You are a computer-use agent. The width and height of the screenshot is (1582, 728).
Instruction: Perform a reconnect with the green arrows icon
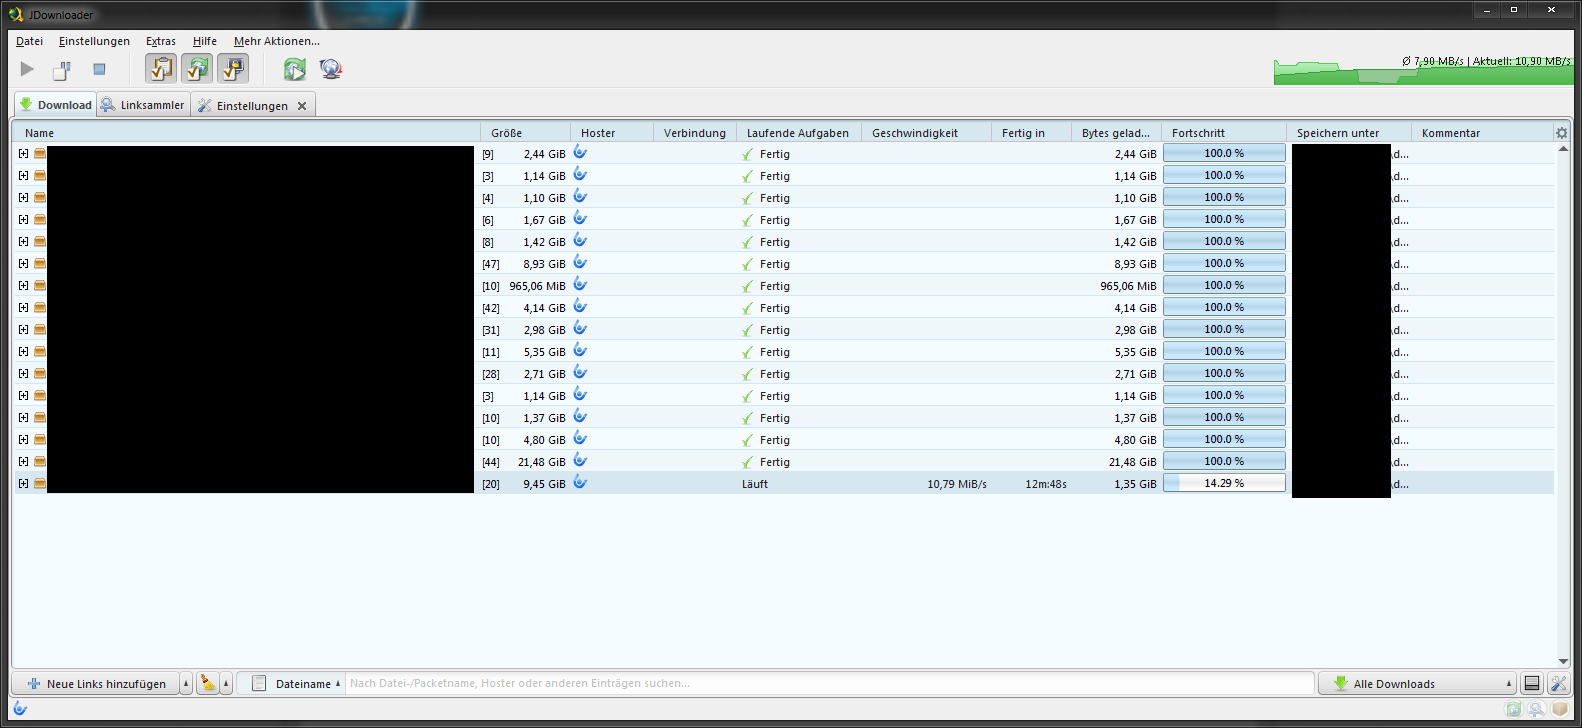(x=295, y=69)
